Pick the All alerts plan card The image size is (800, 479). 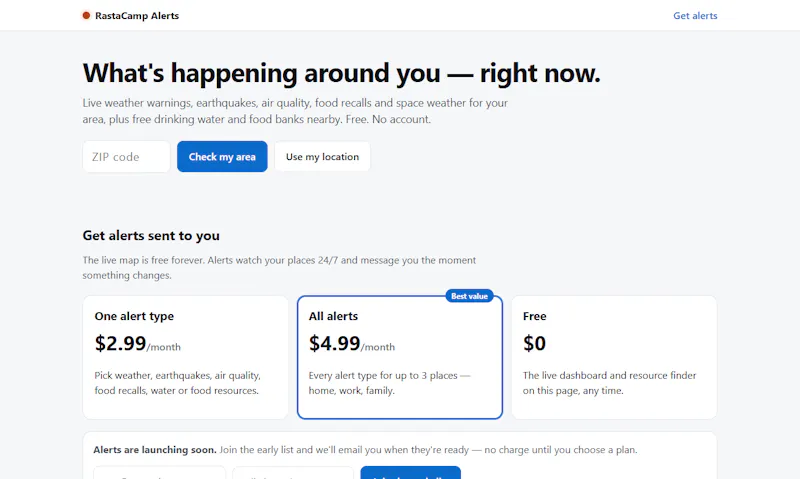coord(400,357)
